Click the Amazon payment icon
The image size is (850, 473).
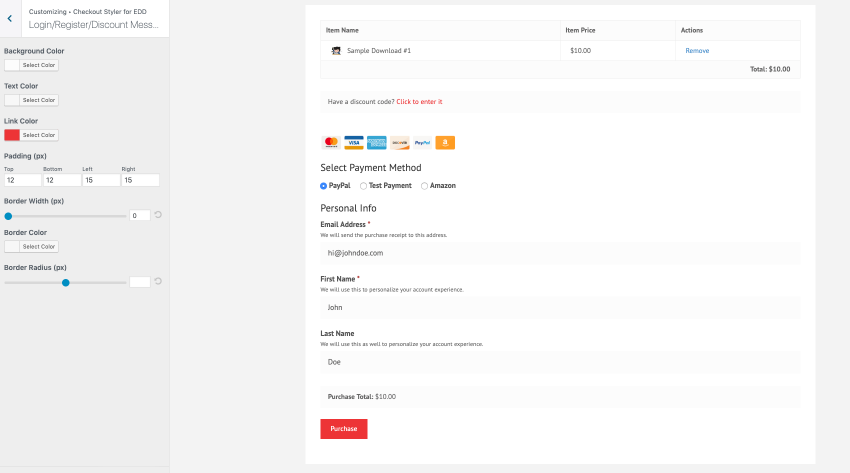[x=445, y=142]
